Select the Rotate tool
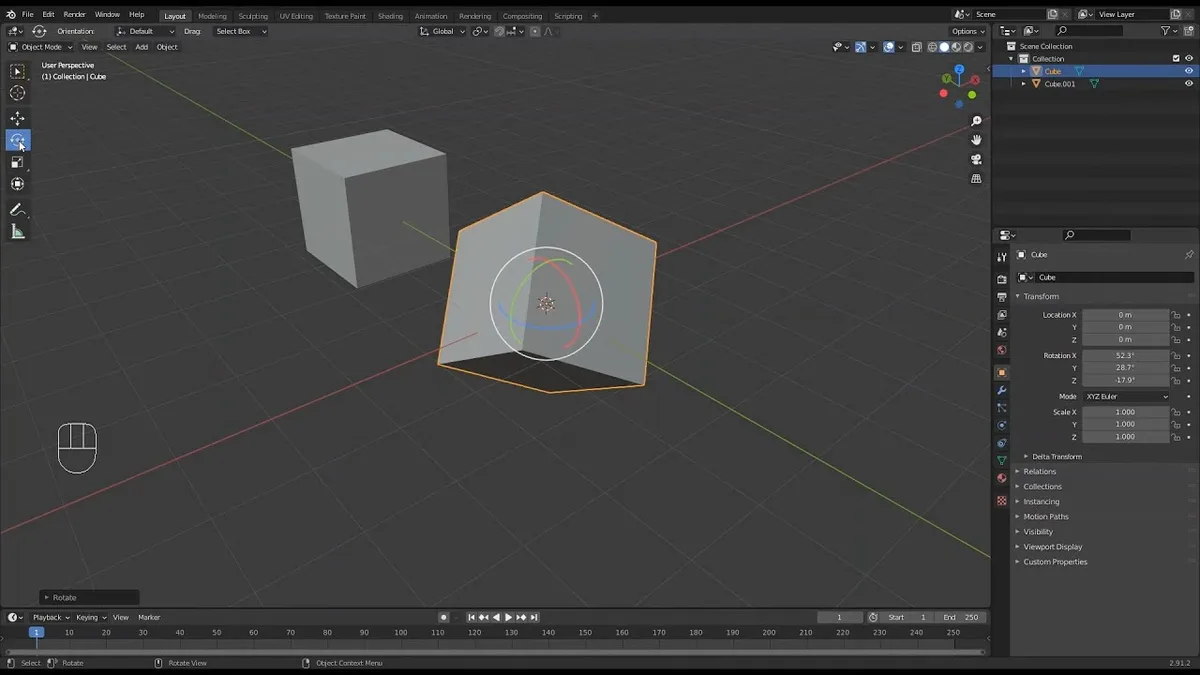This screenshot has width=1200, height=675. [x=18, y=140]
